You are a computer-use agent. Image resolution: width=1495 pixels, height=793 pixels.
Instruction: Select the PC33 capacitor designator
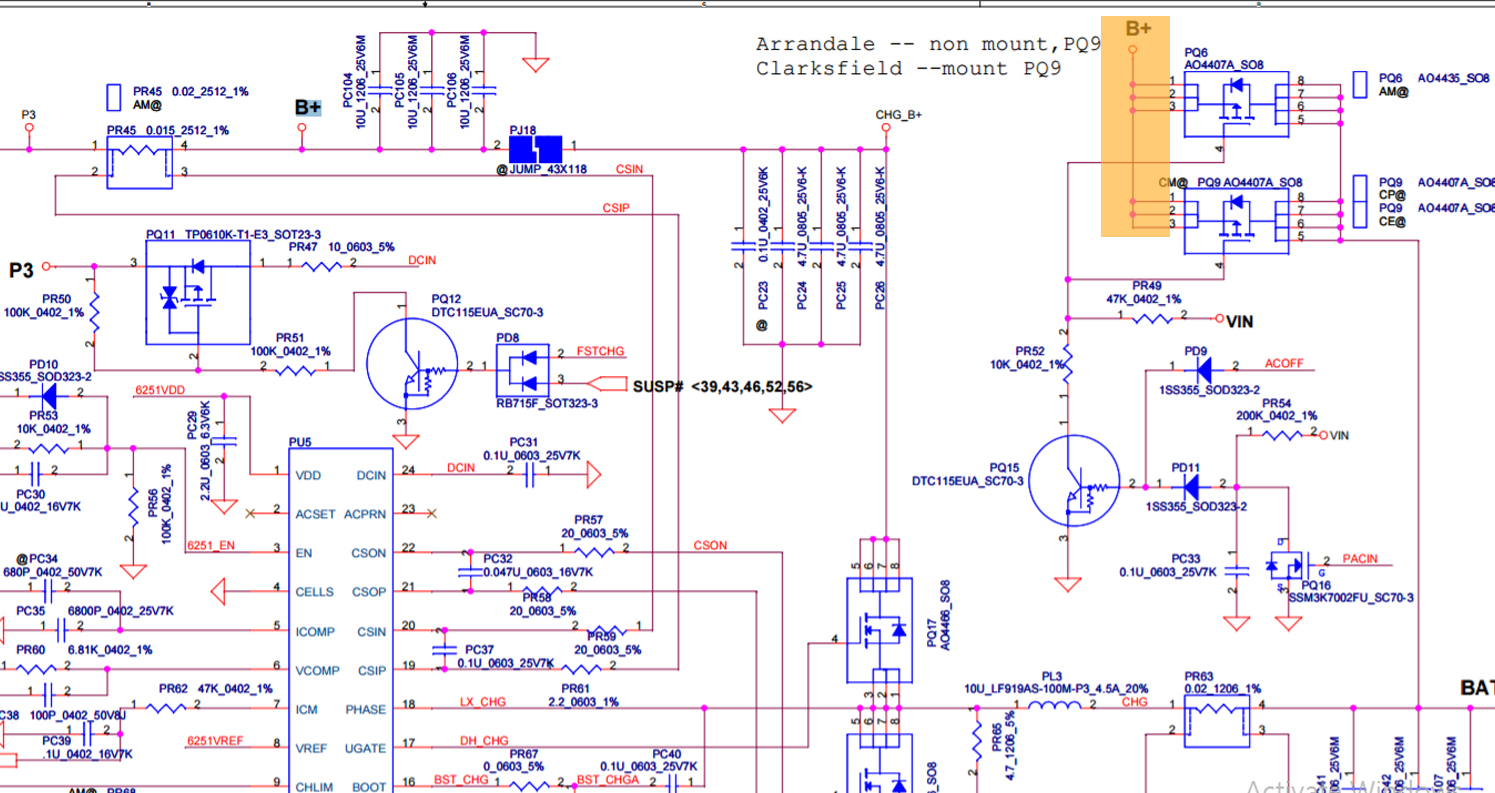coord(1186,559)
